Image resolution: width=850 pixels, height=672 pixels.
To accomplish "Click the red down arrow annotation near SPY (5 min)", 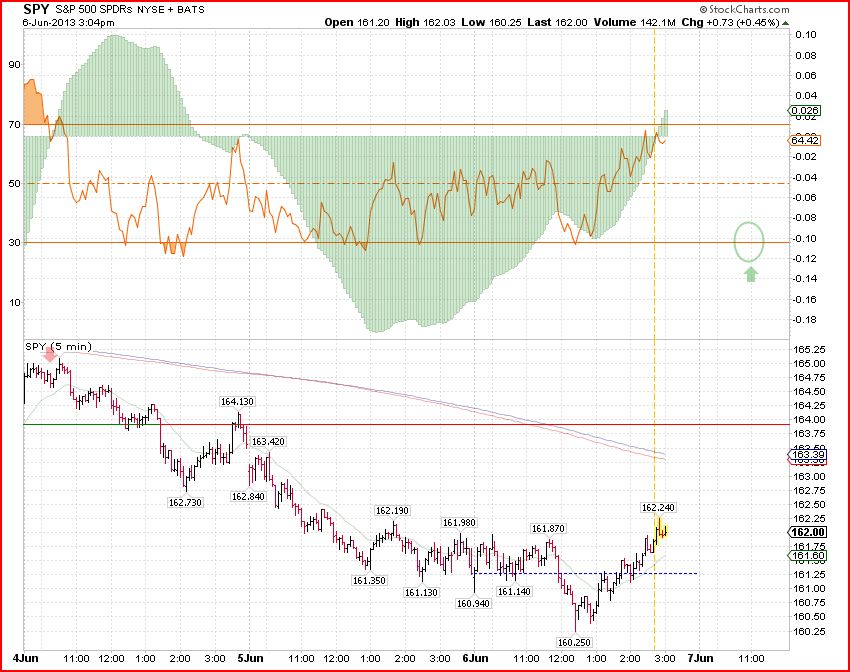I will (x=50, y=354).
